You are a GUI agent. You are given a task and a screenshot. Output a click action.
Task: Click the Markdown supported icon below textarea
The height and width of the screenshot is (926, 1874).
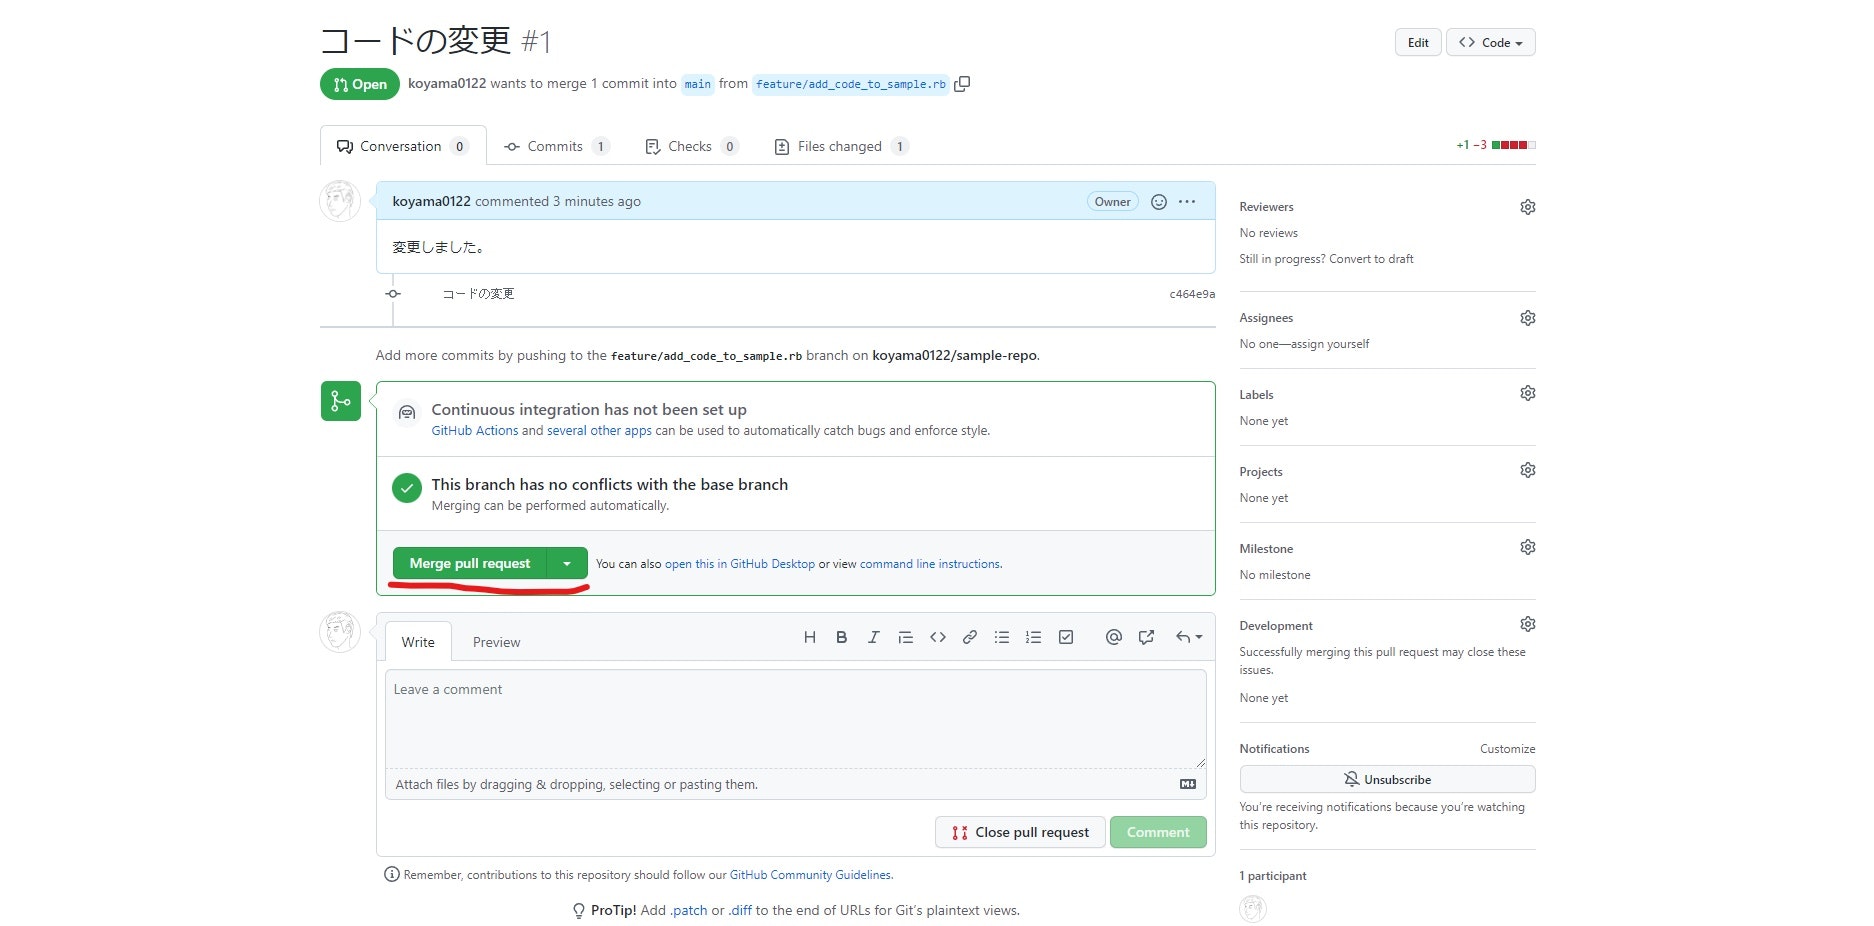pyautogui.click(x=1188, y=785)
